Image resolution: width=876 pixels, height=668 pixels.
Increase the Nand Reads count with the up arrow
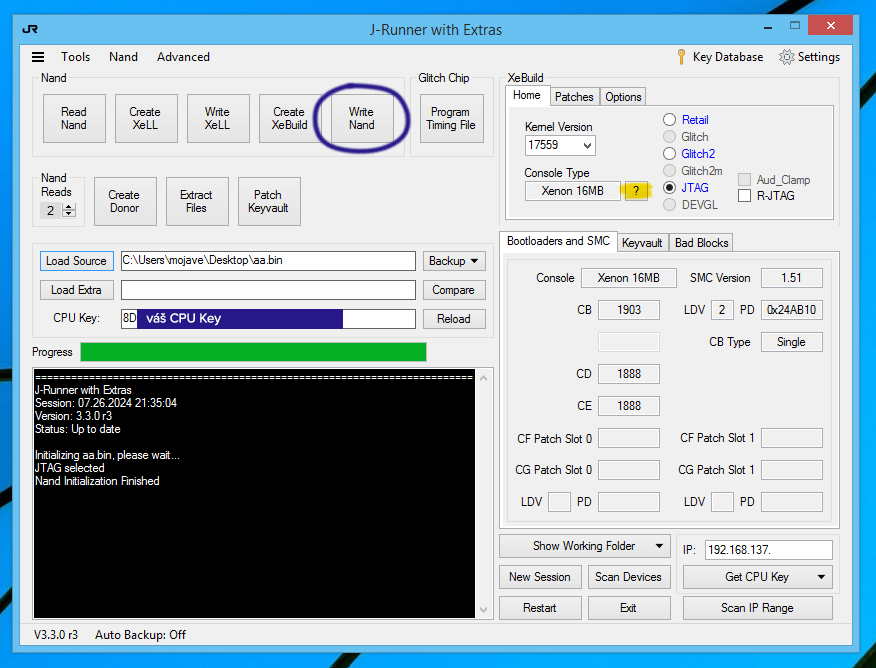(x=69, y=207)
